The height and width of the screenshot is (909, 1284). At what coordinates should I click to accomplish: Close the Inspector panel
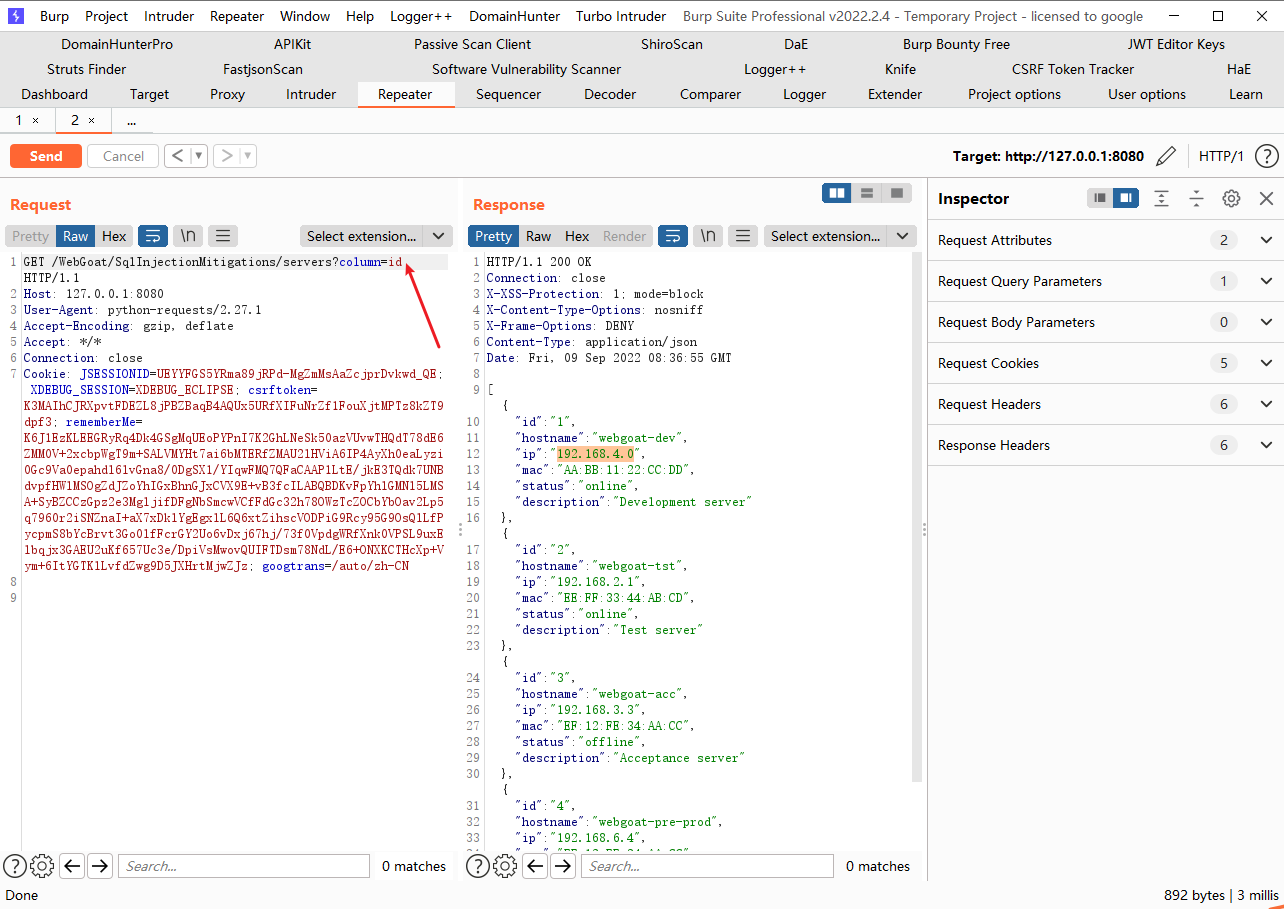(1266, 198)
